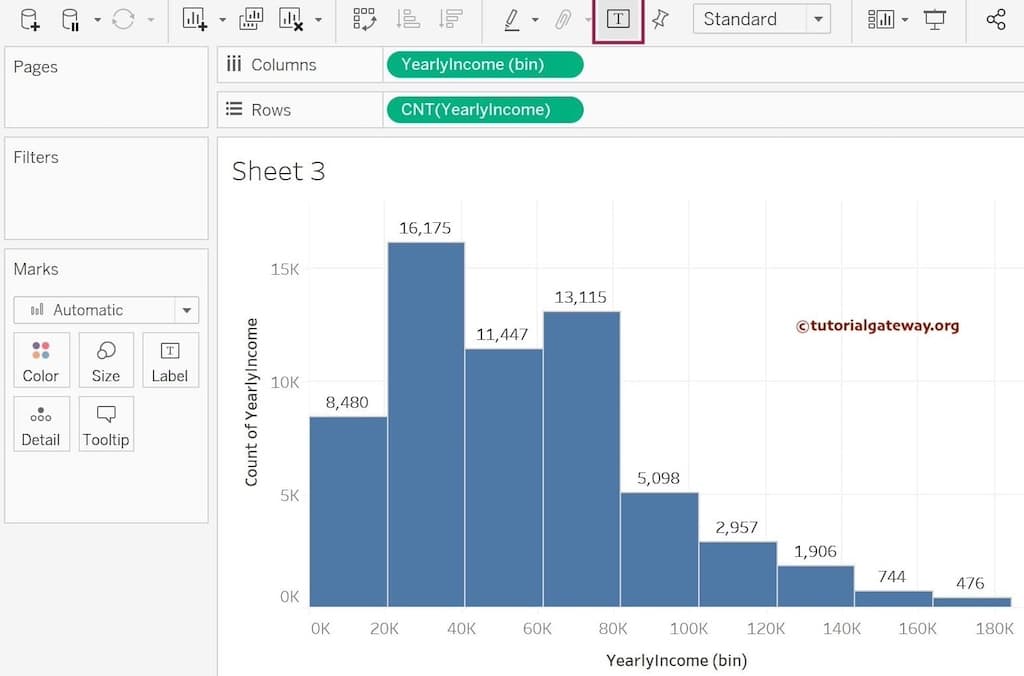1024x676 pixels.
Task: Sort descending using the toolbar icon
Action: 451,19
